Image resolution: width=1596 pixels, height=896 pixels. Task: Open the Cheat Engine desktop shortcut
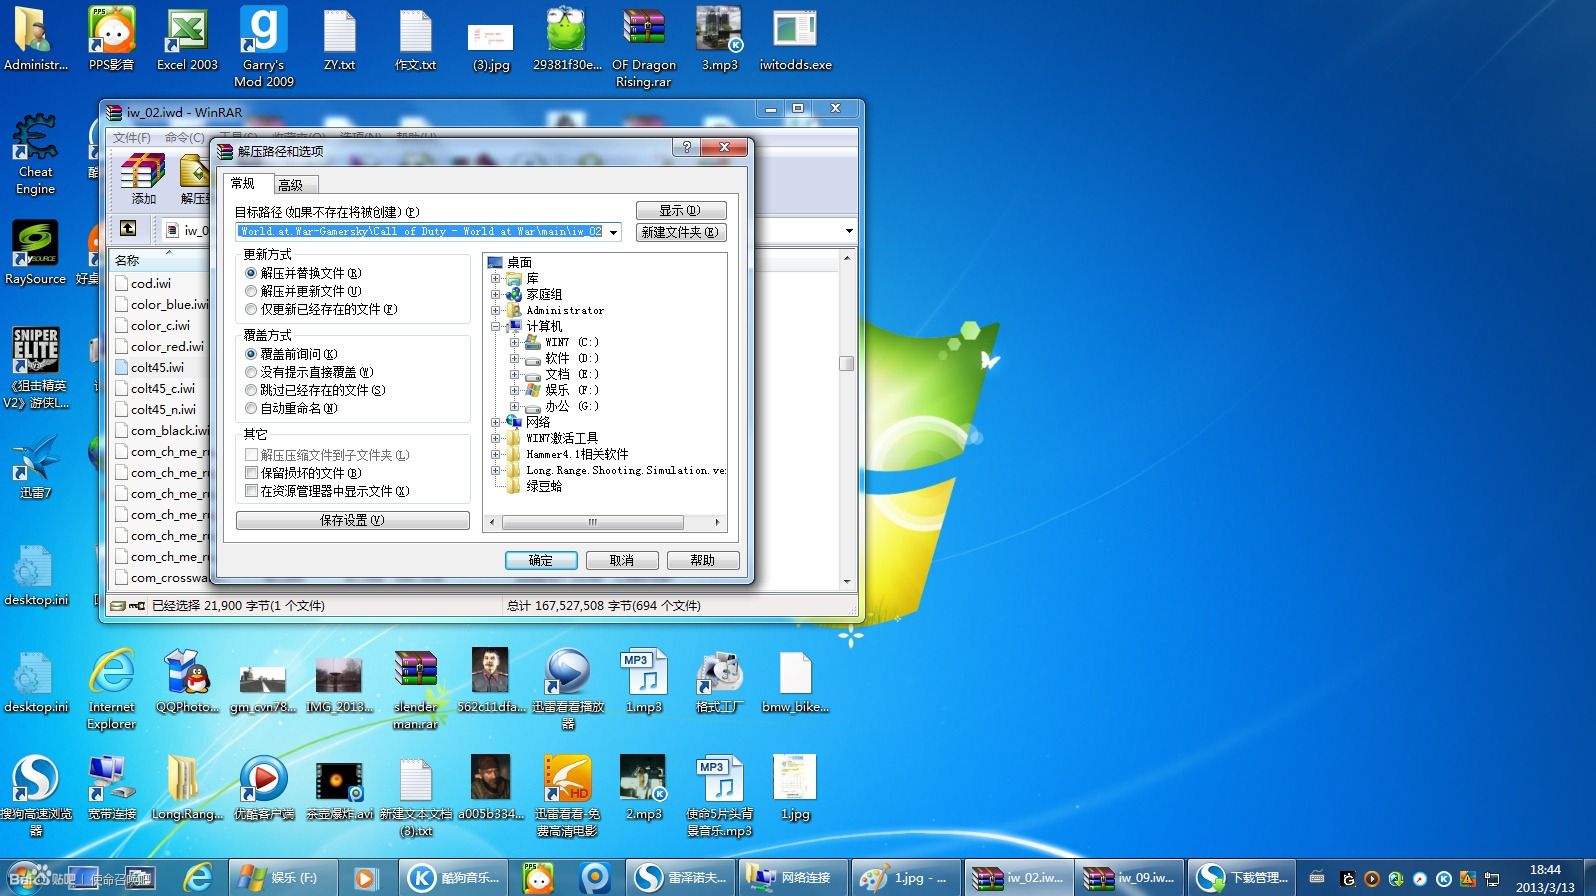[x=35, y=155]
